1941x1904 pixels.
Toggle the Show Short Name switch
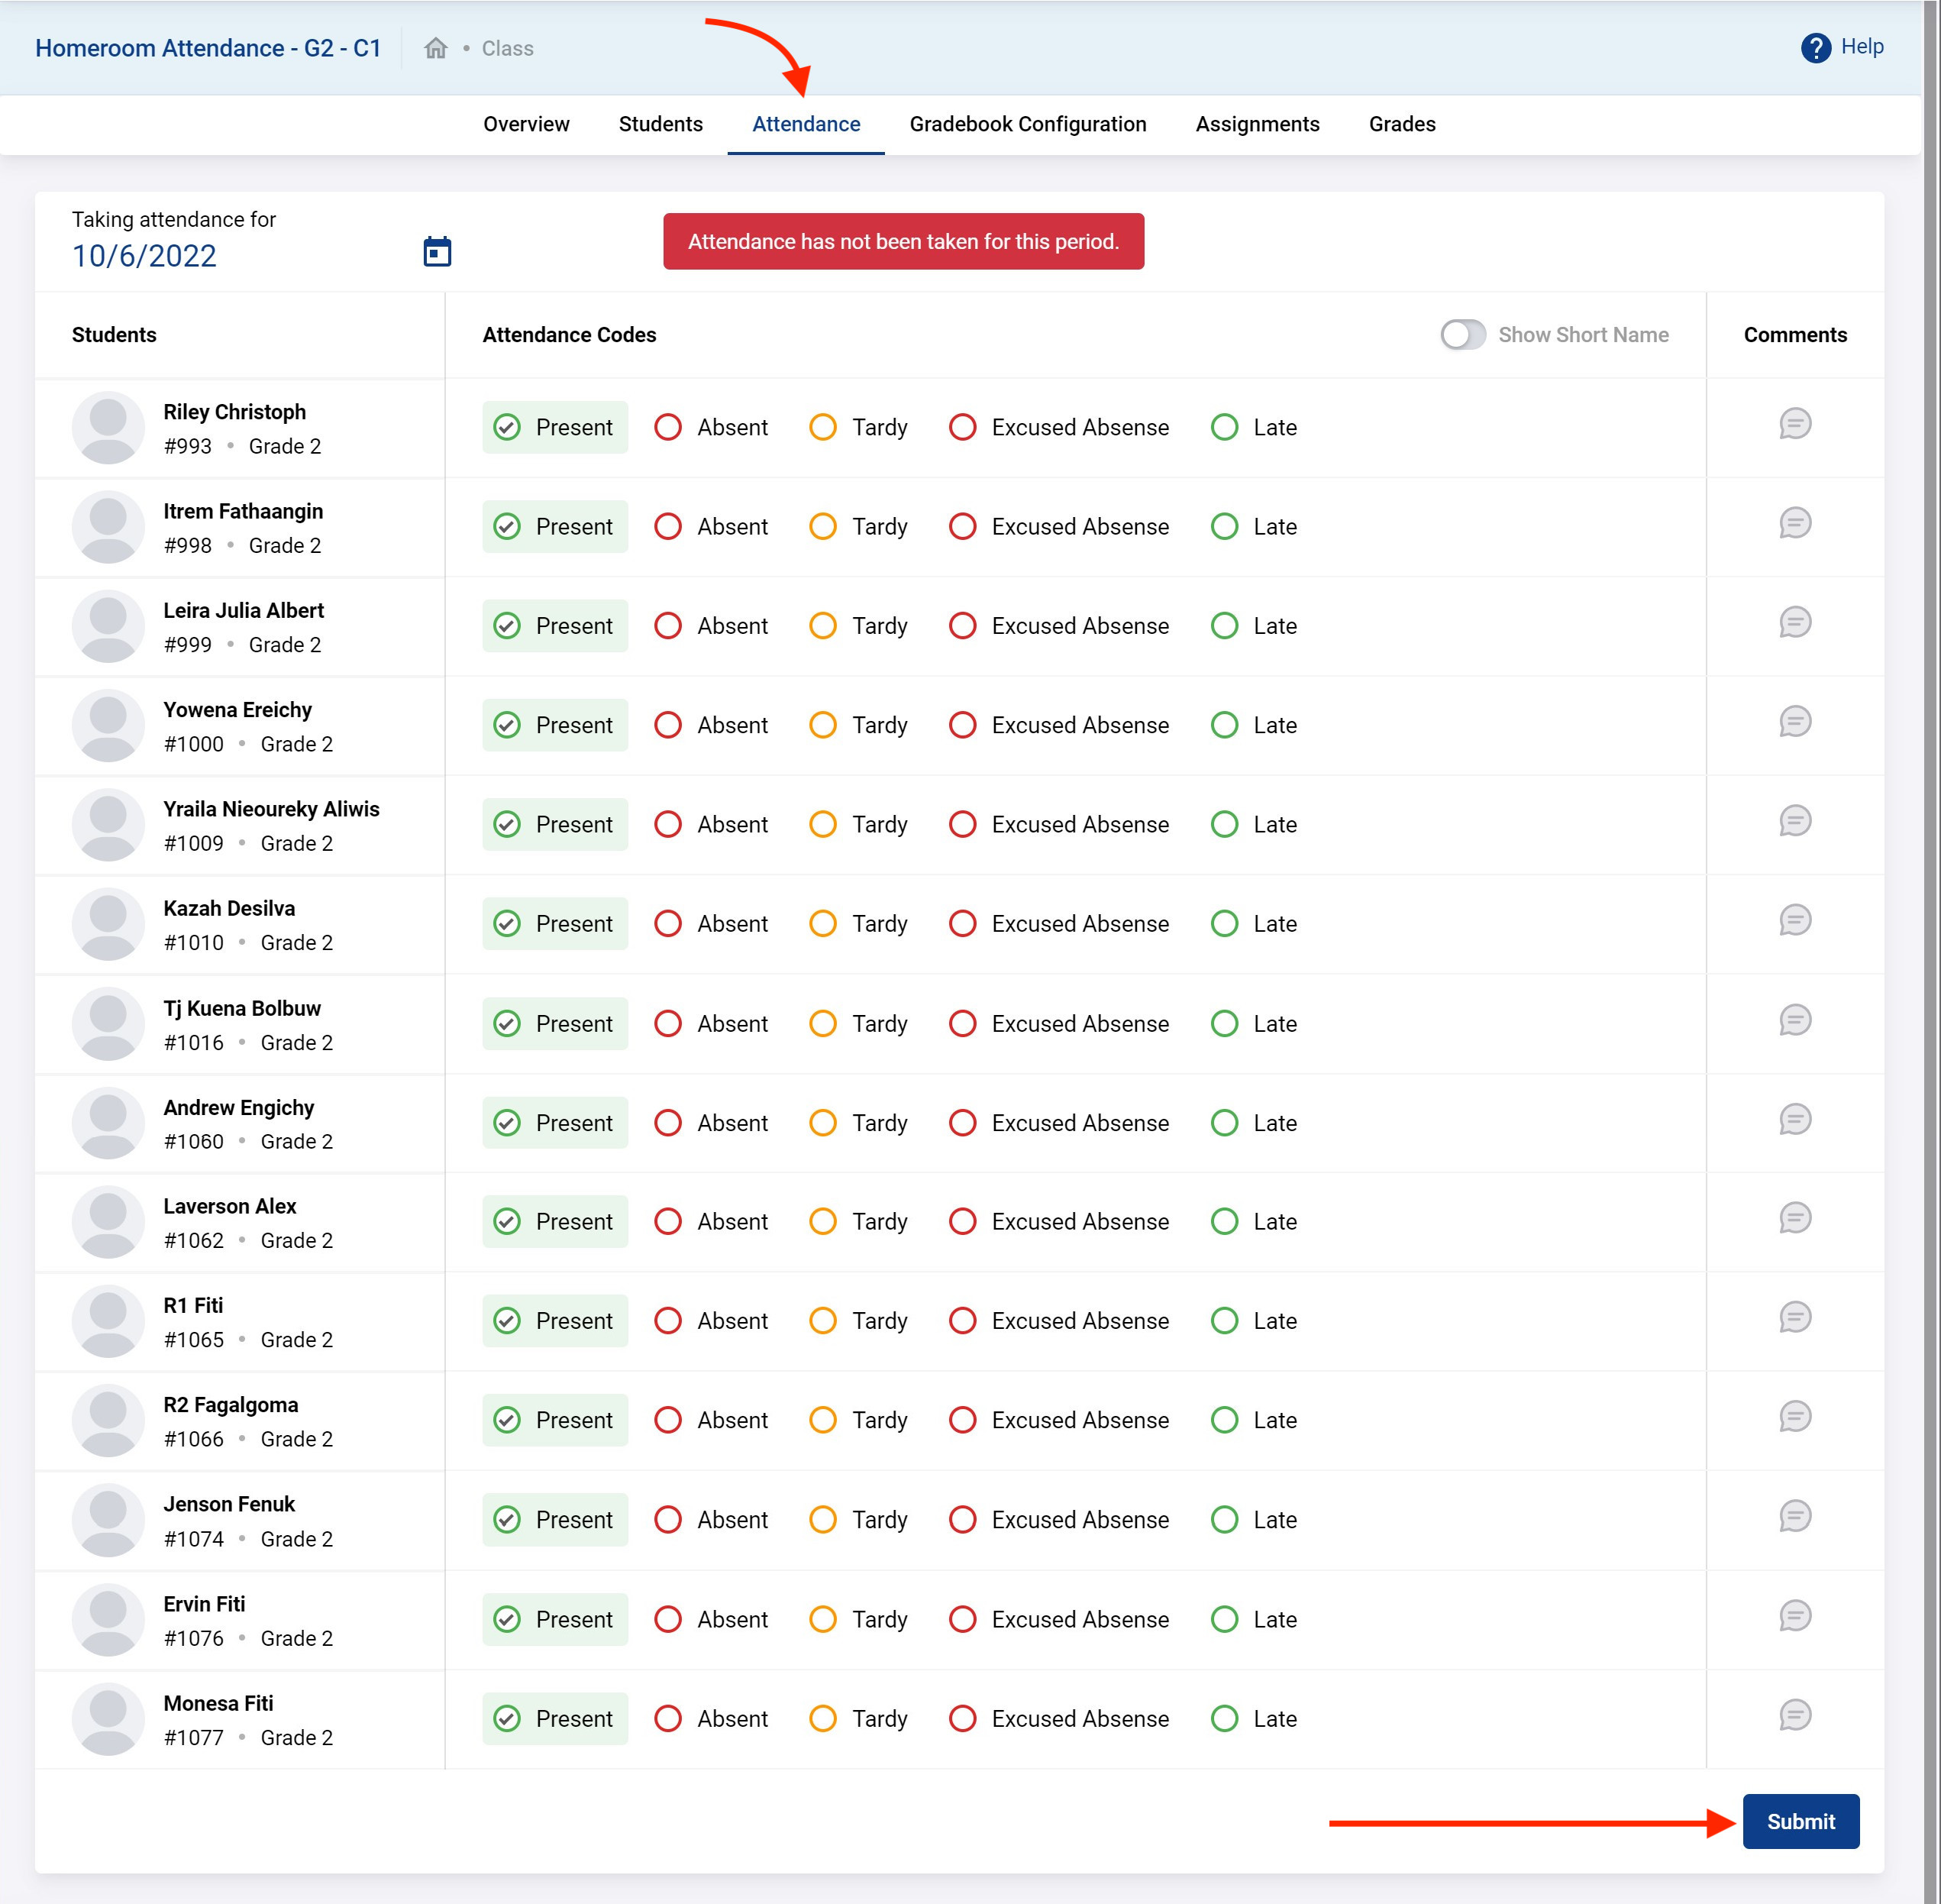[1462, 335]
